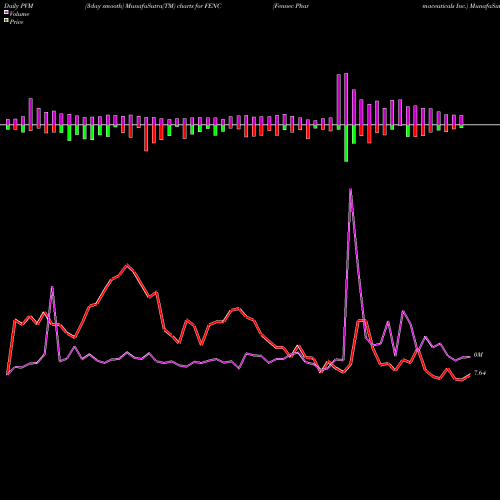Screen dimensions: 500x500
Task: Click the '7.64' price axis value
Action: pyautogui.click(x=480, y=373)
